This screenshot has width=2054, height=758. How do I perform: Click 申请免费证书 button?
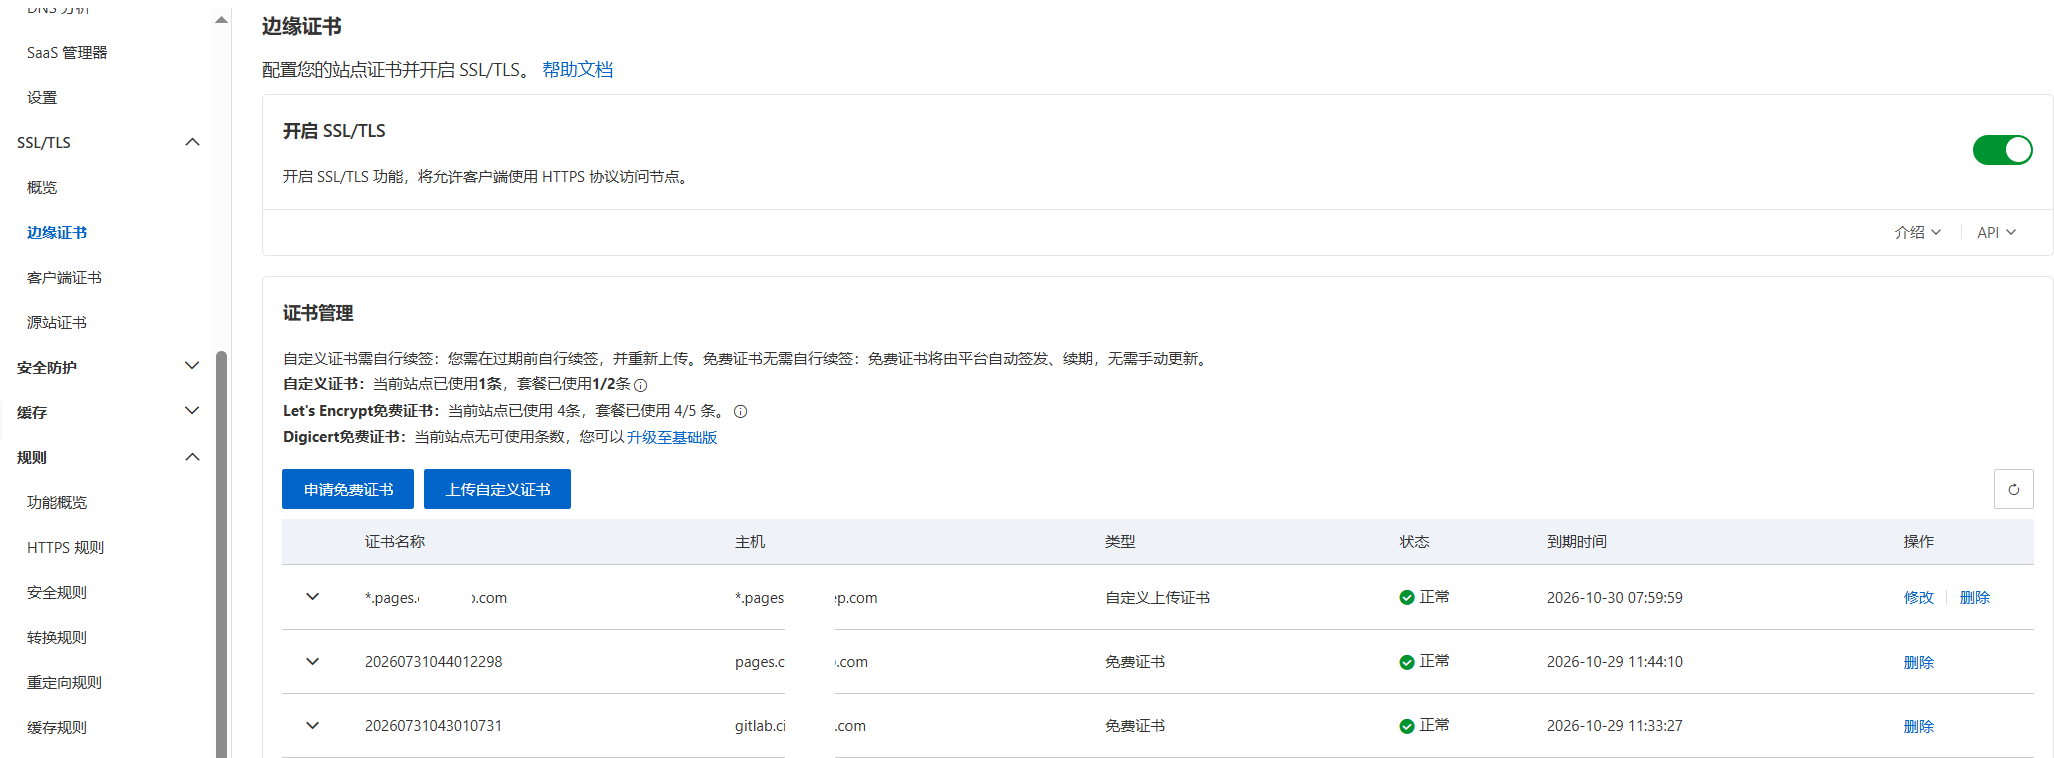click(x=348, y=489)
